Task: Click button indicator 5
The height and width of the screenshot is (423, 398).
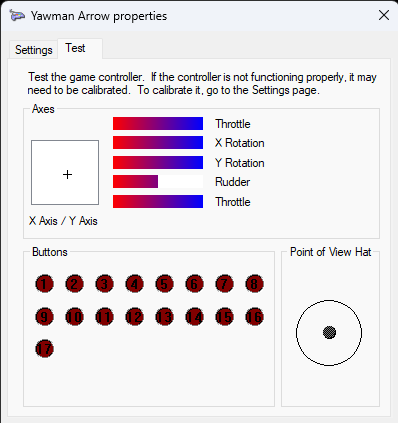Action: point(164,284)
